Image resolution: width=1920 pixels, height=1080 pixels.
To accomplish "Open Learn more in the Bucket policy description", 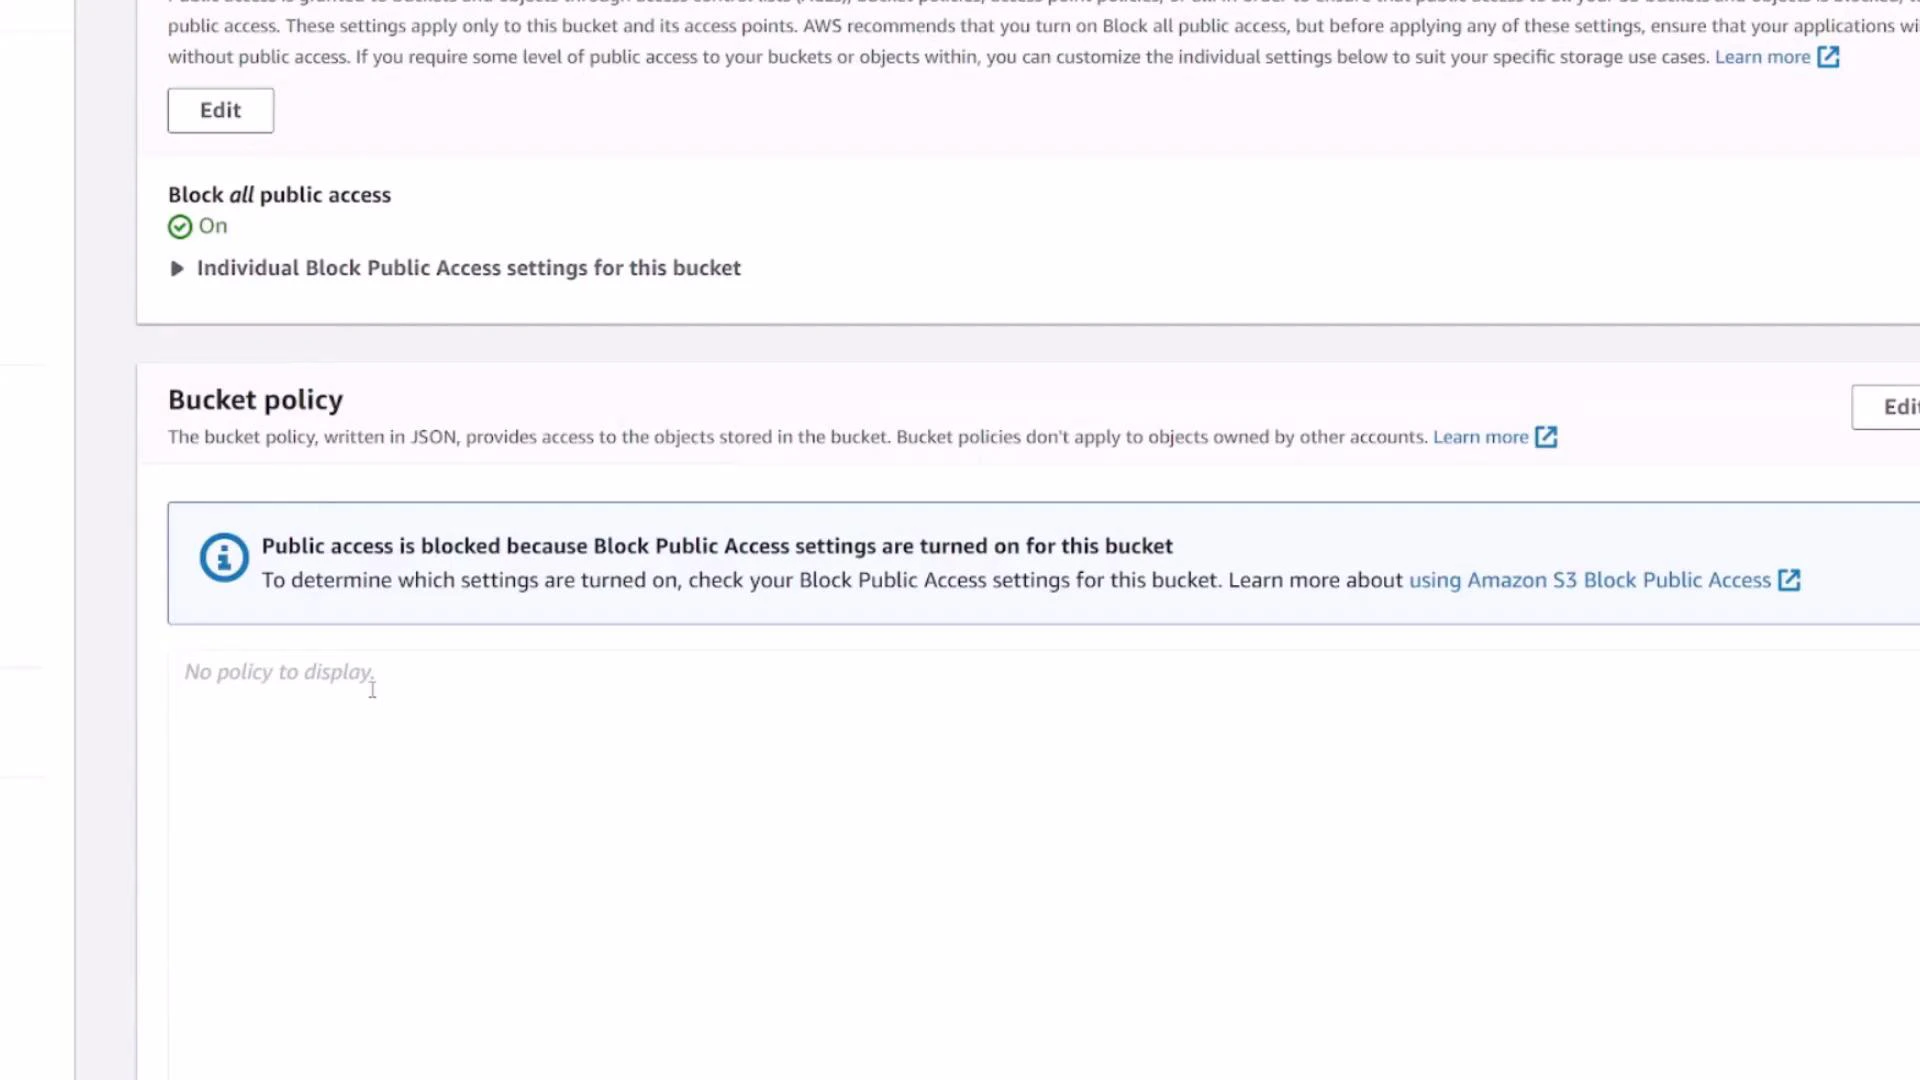I will click(1481, 437).
